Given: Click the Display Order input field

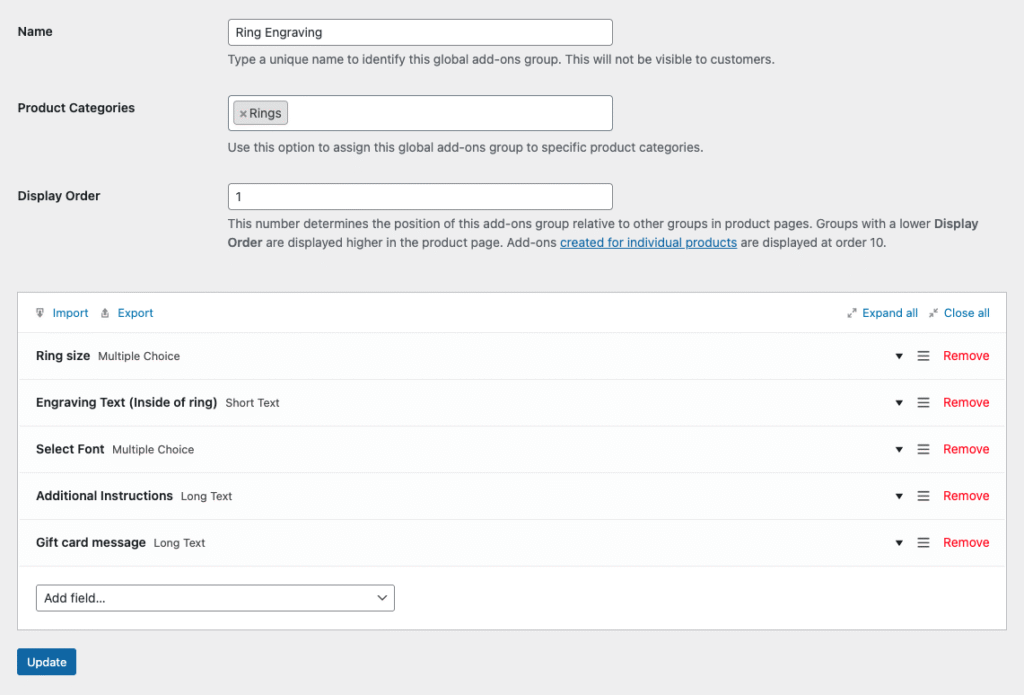Looking at the screenshot, I should [x=420, y=197].
